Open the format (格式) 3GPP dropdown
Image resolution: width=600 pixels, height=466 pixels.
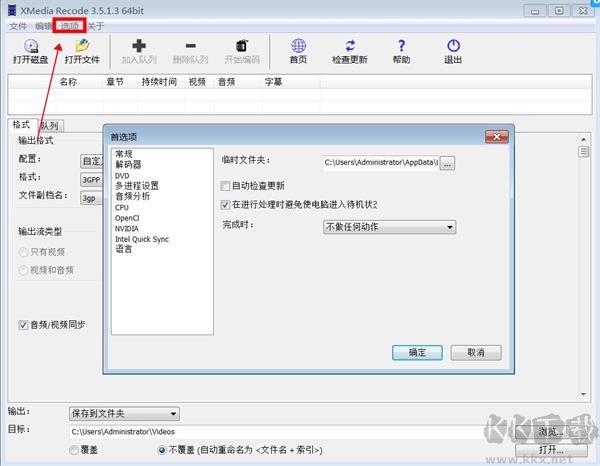point(92,180)
